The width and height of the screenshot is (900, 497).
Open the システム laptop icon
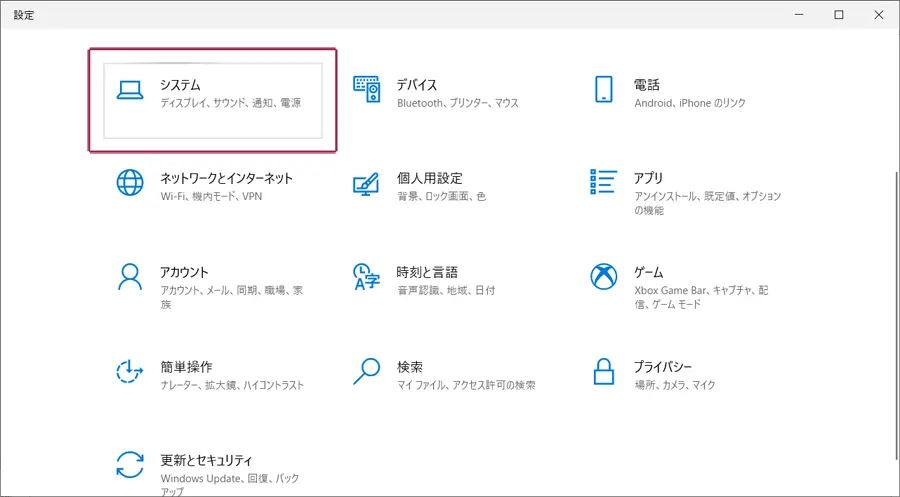click(130, 90)
